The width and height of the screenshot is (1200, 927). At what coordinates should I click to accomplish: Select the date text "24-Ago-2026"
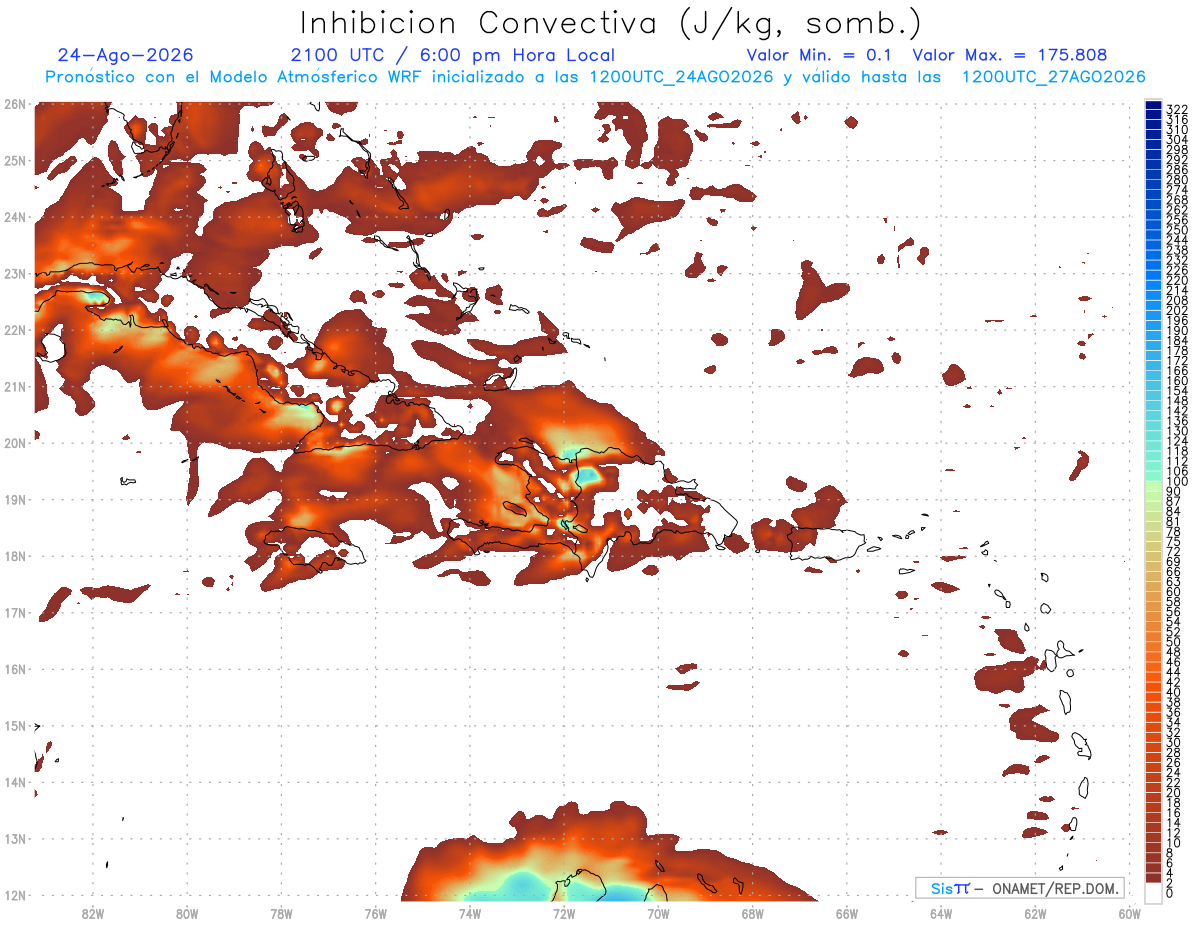(x=126, y=55)
